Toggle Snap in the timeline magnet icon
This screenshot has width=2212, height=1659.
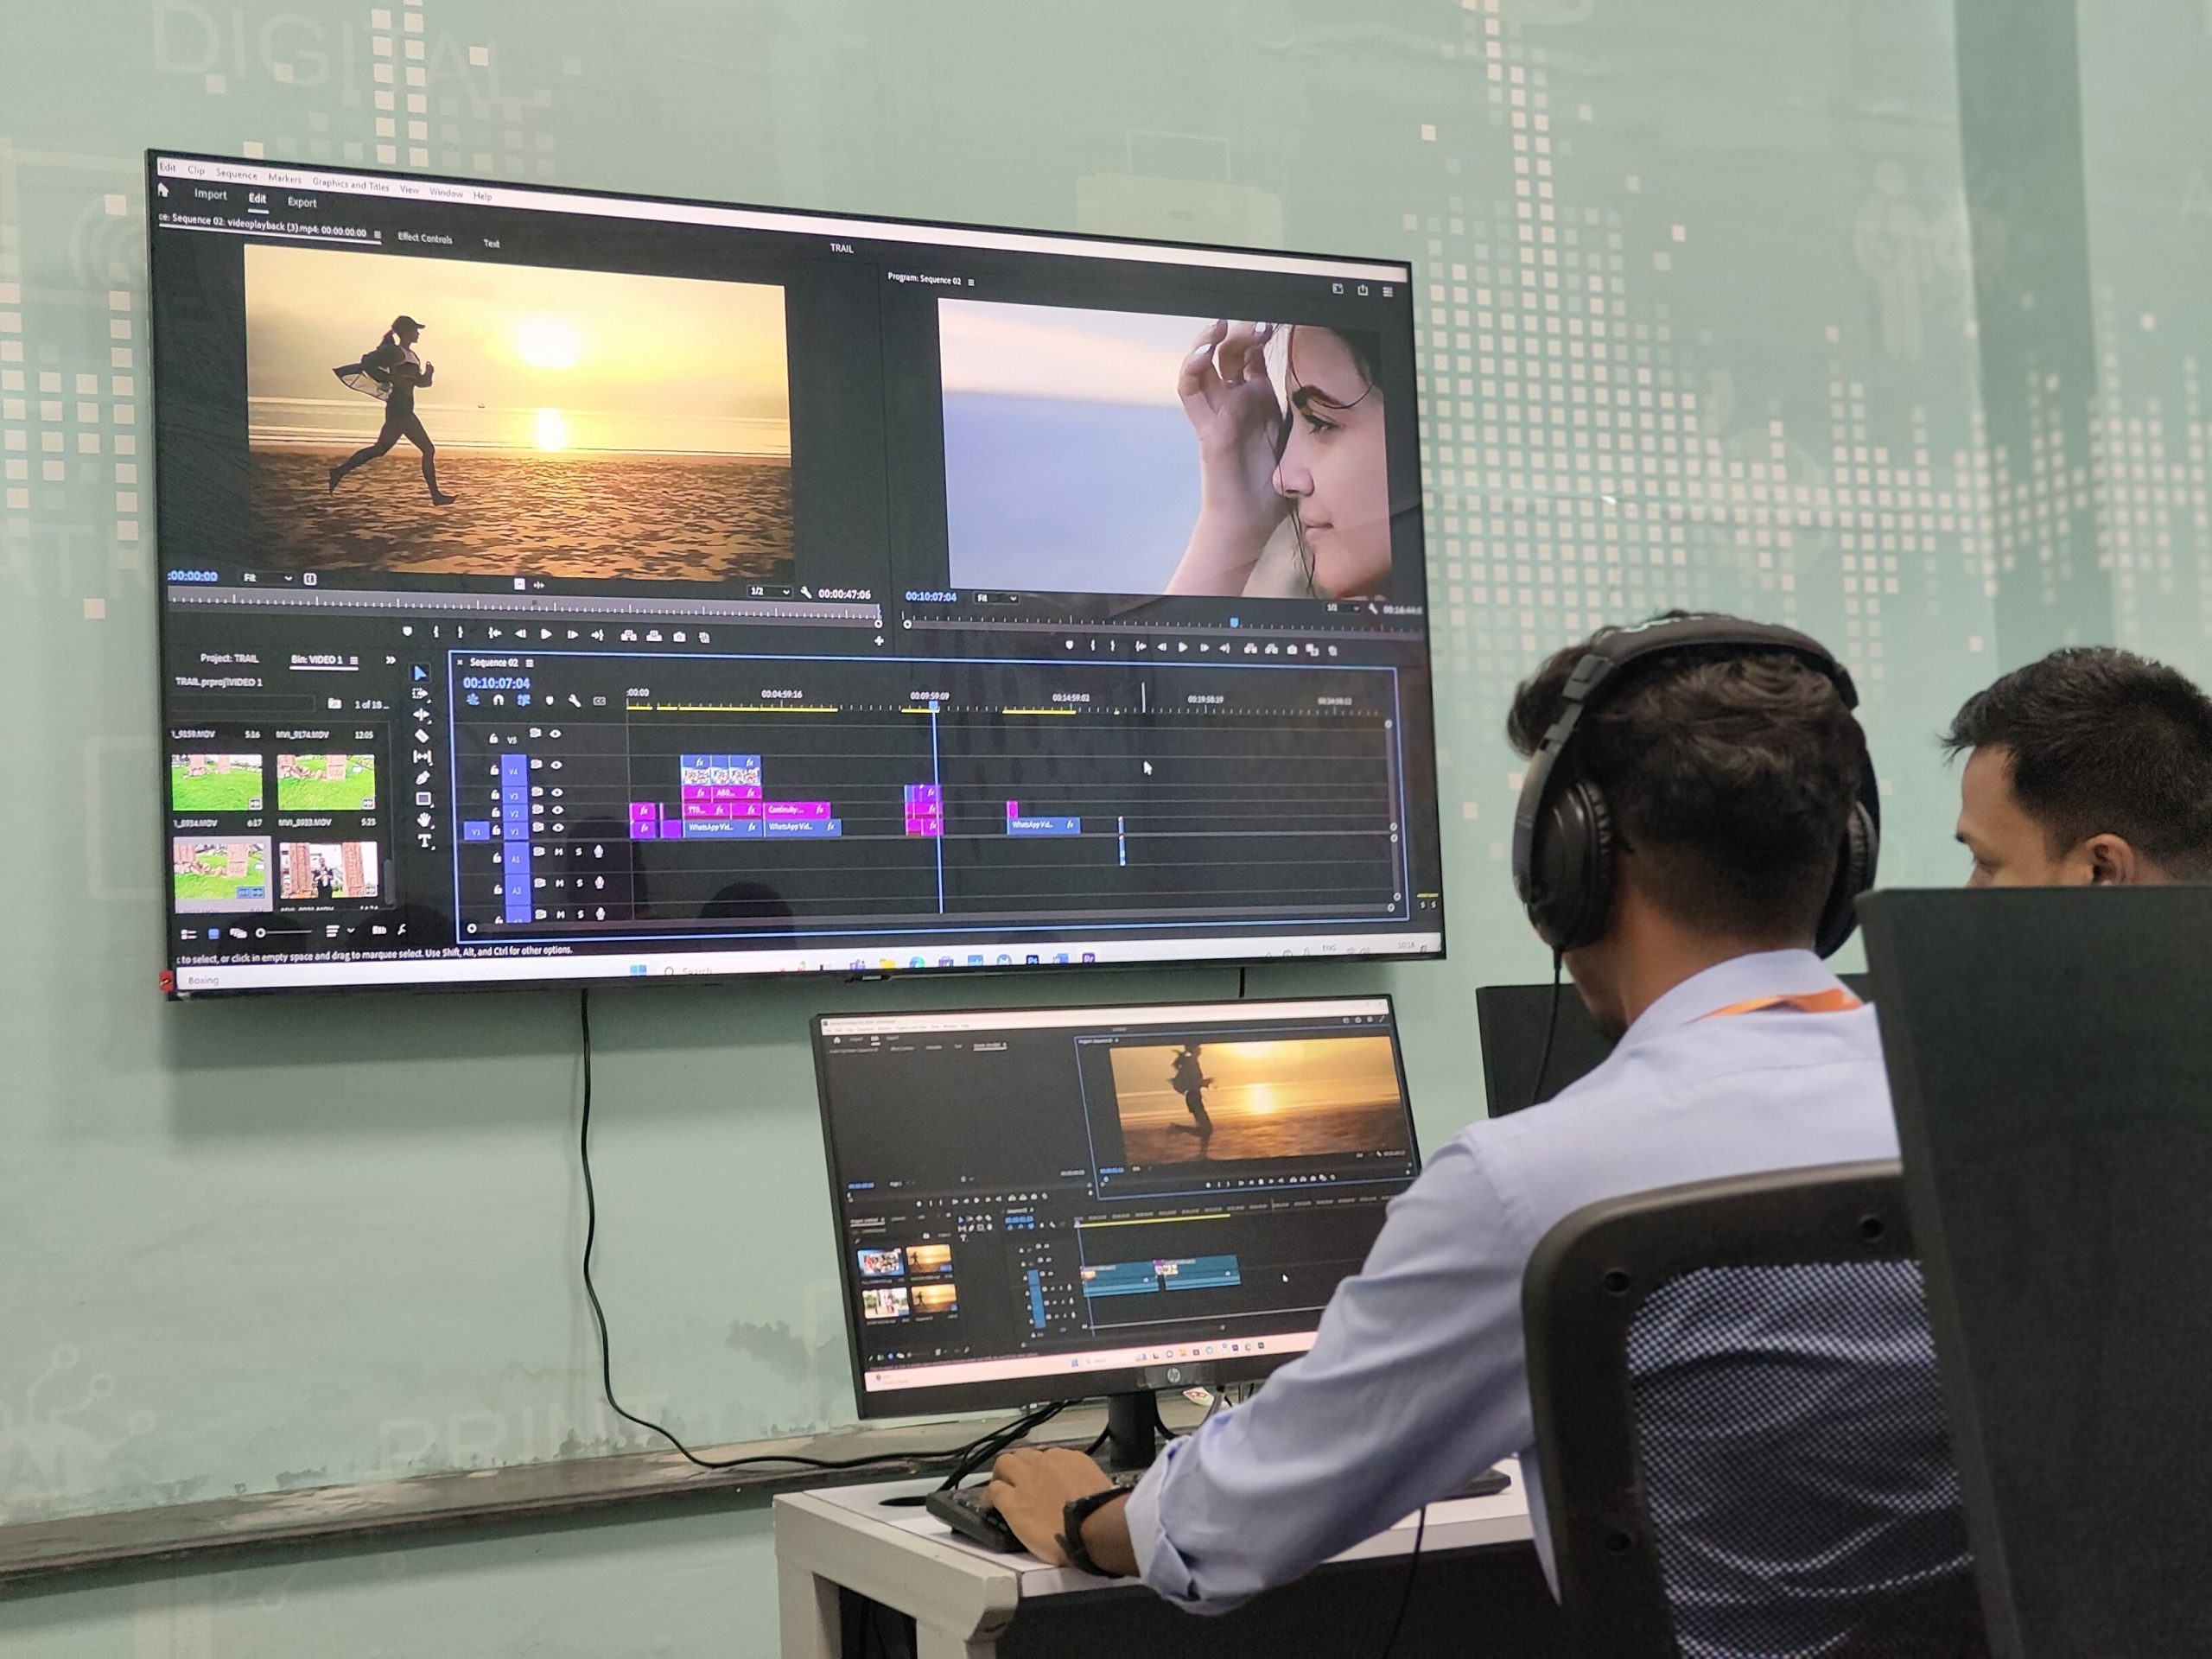498,701
